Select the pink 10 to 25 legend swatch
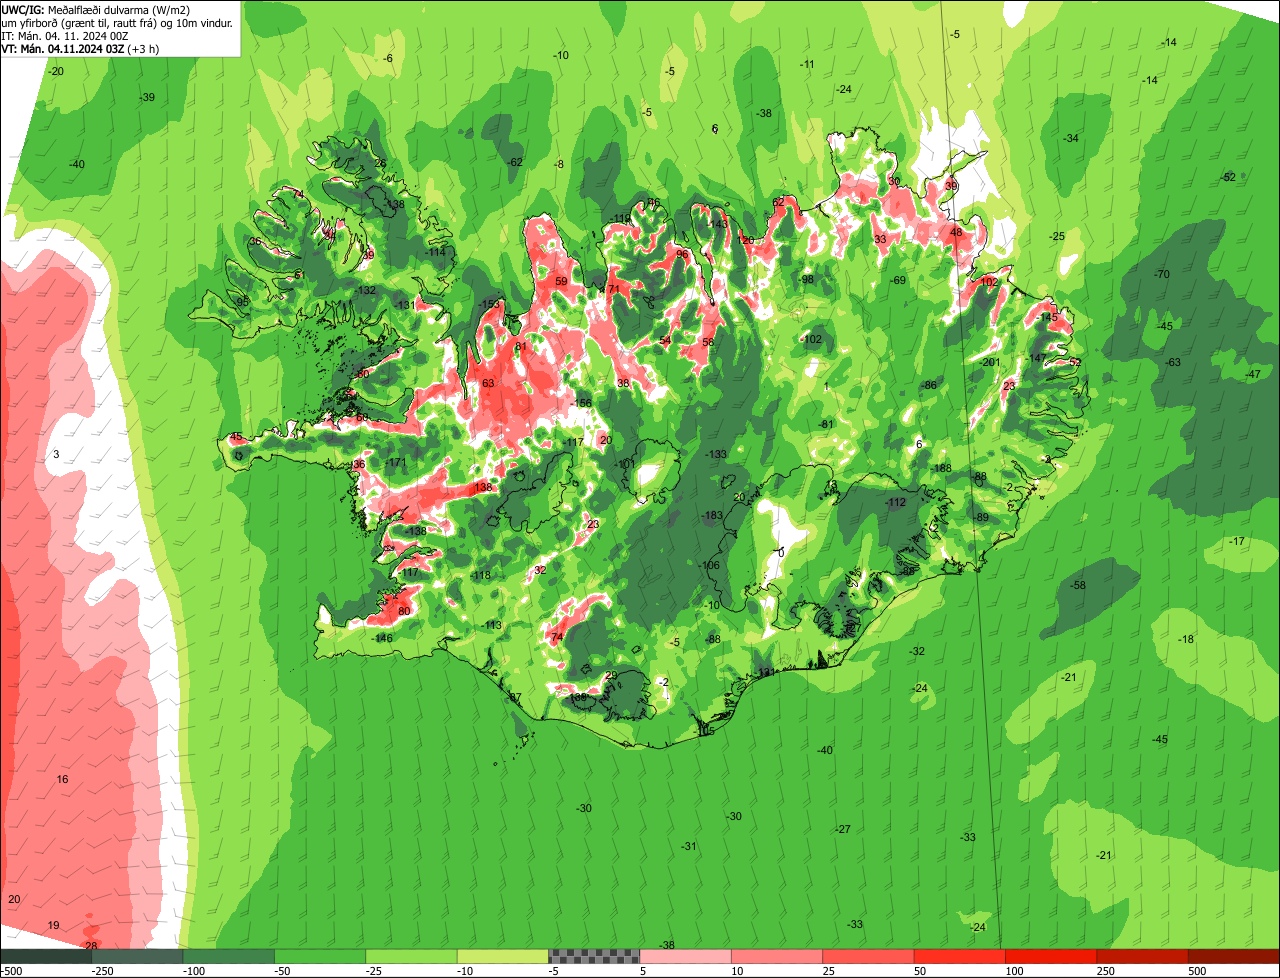 point(777,956)
